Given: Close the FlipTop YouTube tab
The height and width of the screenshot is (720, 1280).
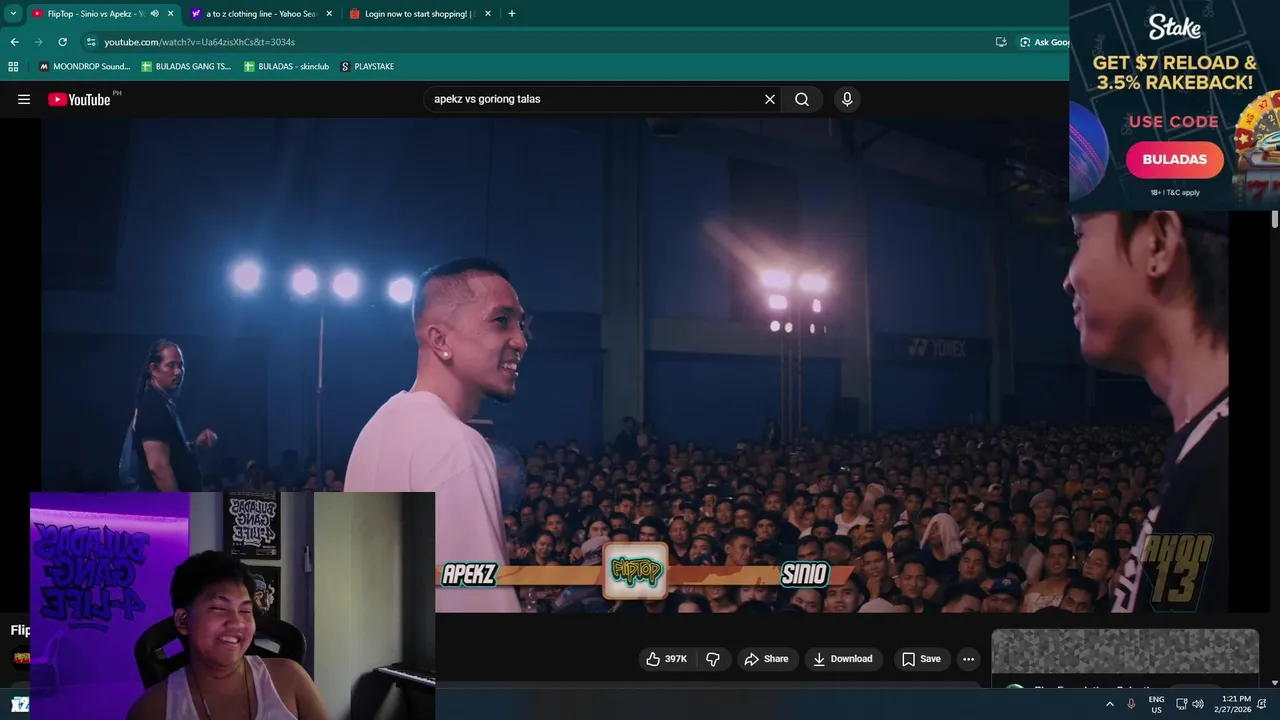Looking at the screenshot, I should pos(171,14).
